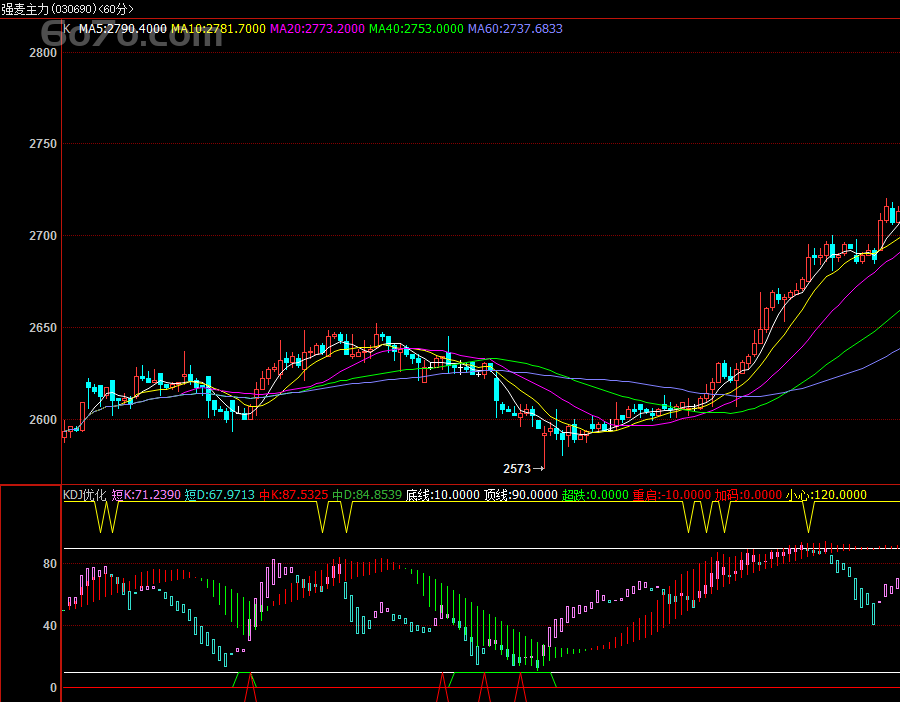Click the 短D:67.9713 value label
This screenshot has height=702, width=900.
tap(220, 495)
